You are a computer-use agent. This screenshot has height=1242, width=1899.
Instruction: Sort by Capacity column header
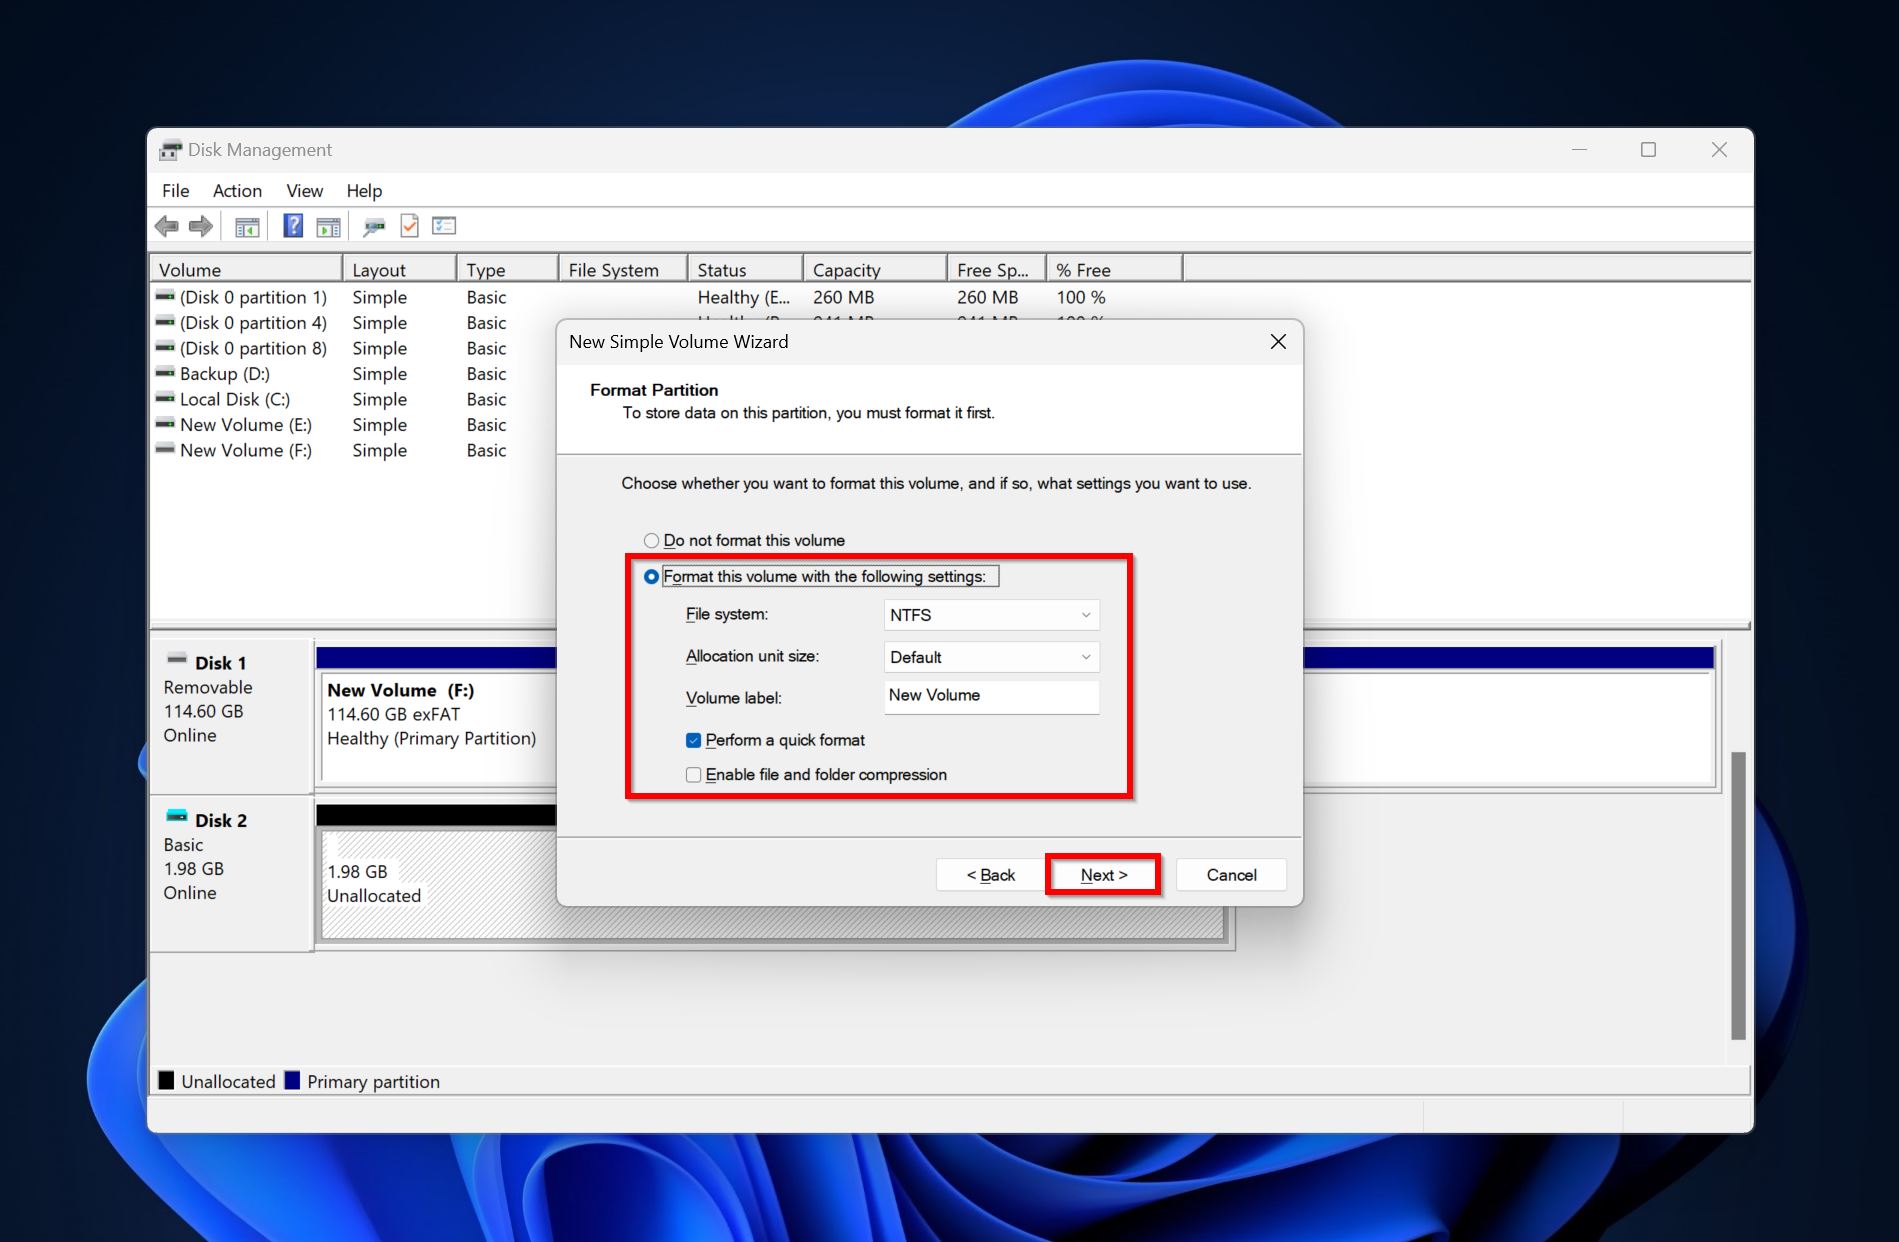pyautogui.click(x=875, y=270)
